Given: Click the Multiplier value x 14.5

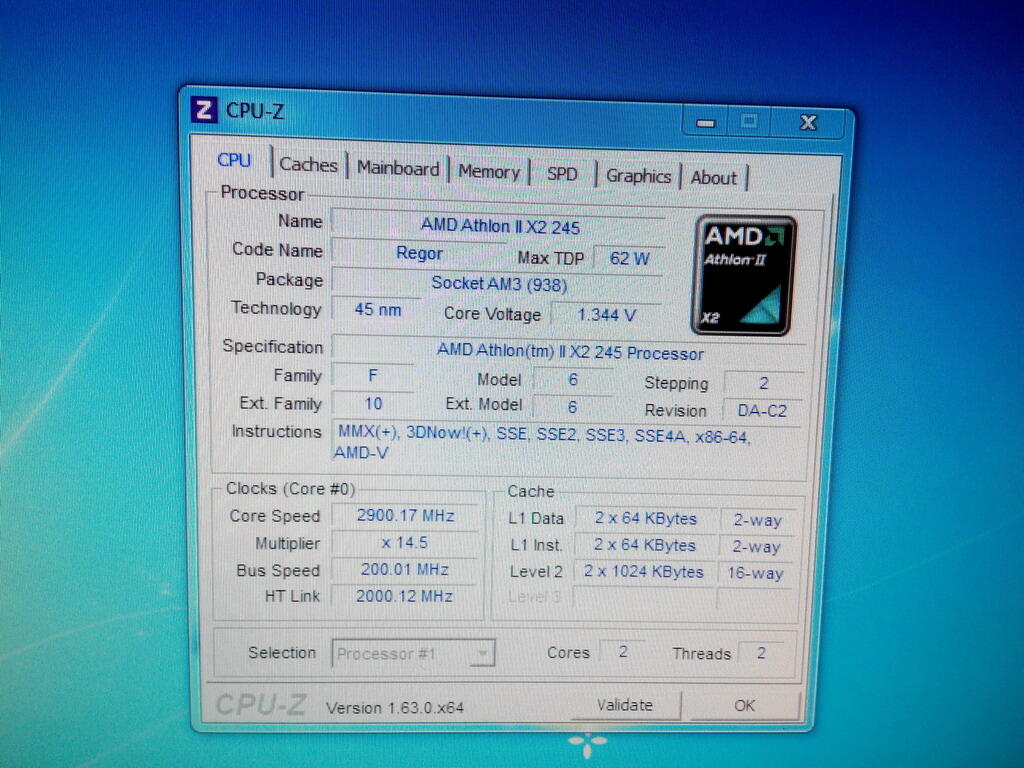Looking at the screenshot, I should coord(405,543).
